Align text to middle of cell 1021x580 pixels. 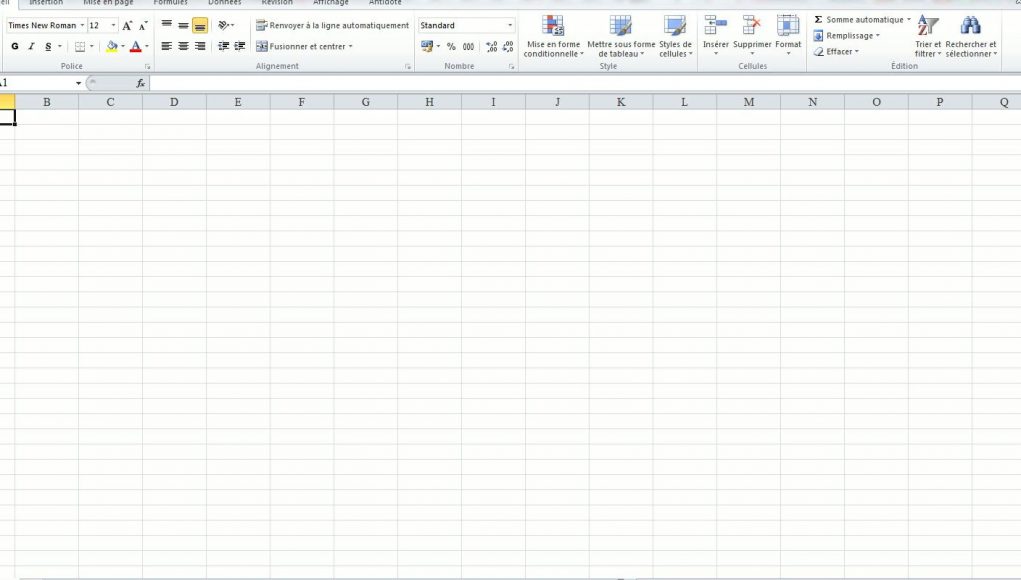pos(184,25)
